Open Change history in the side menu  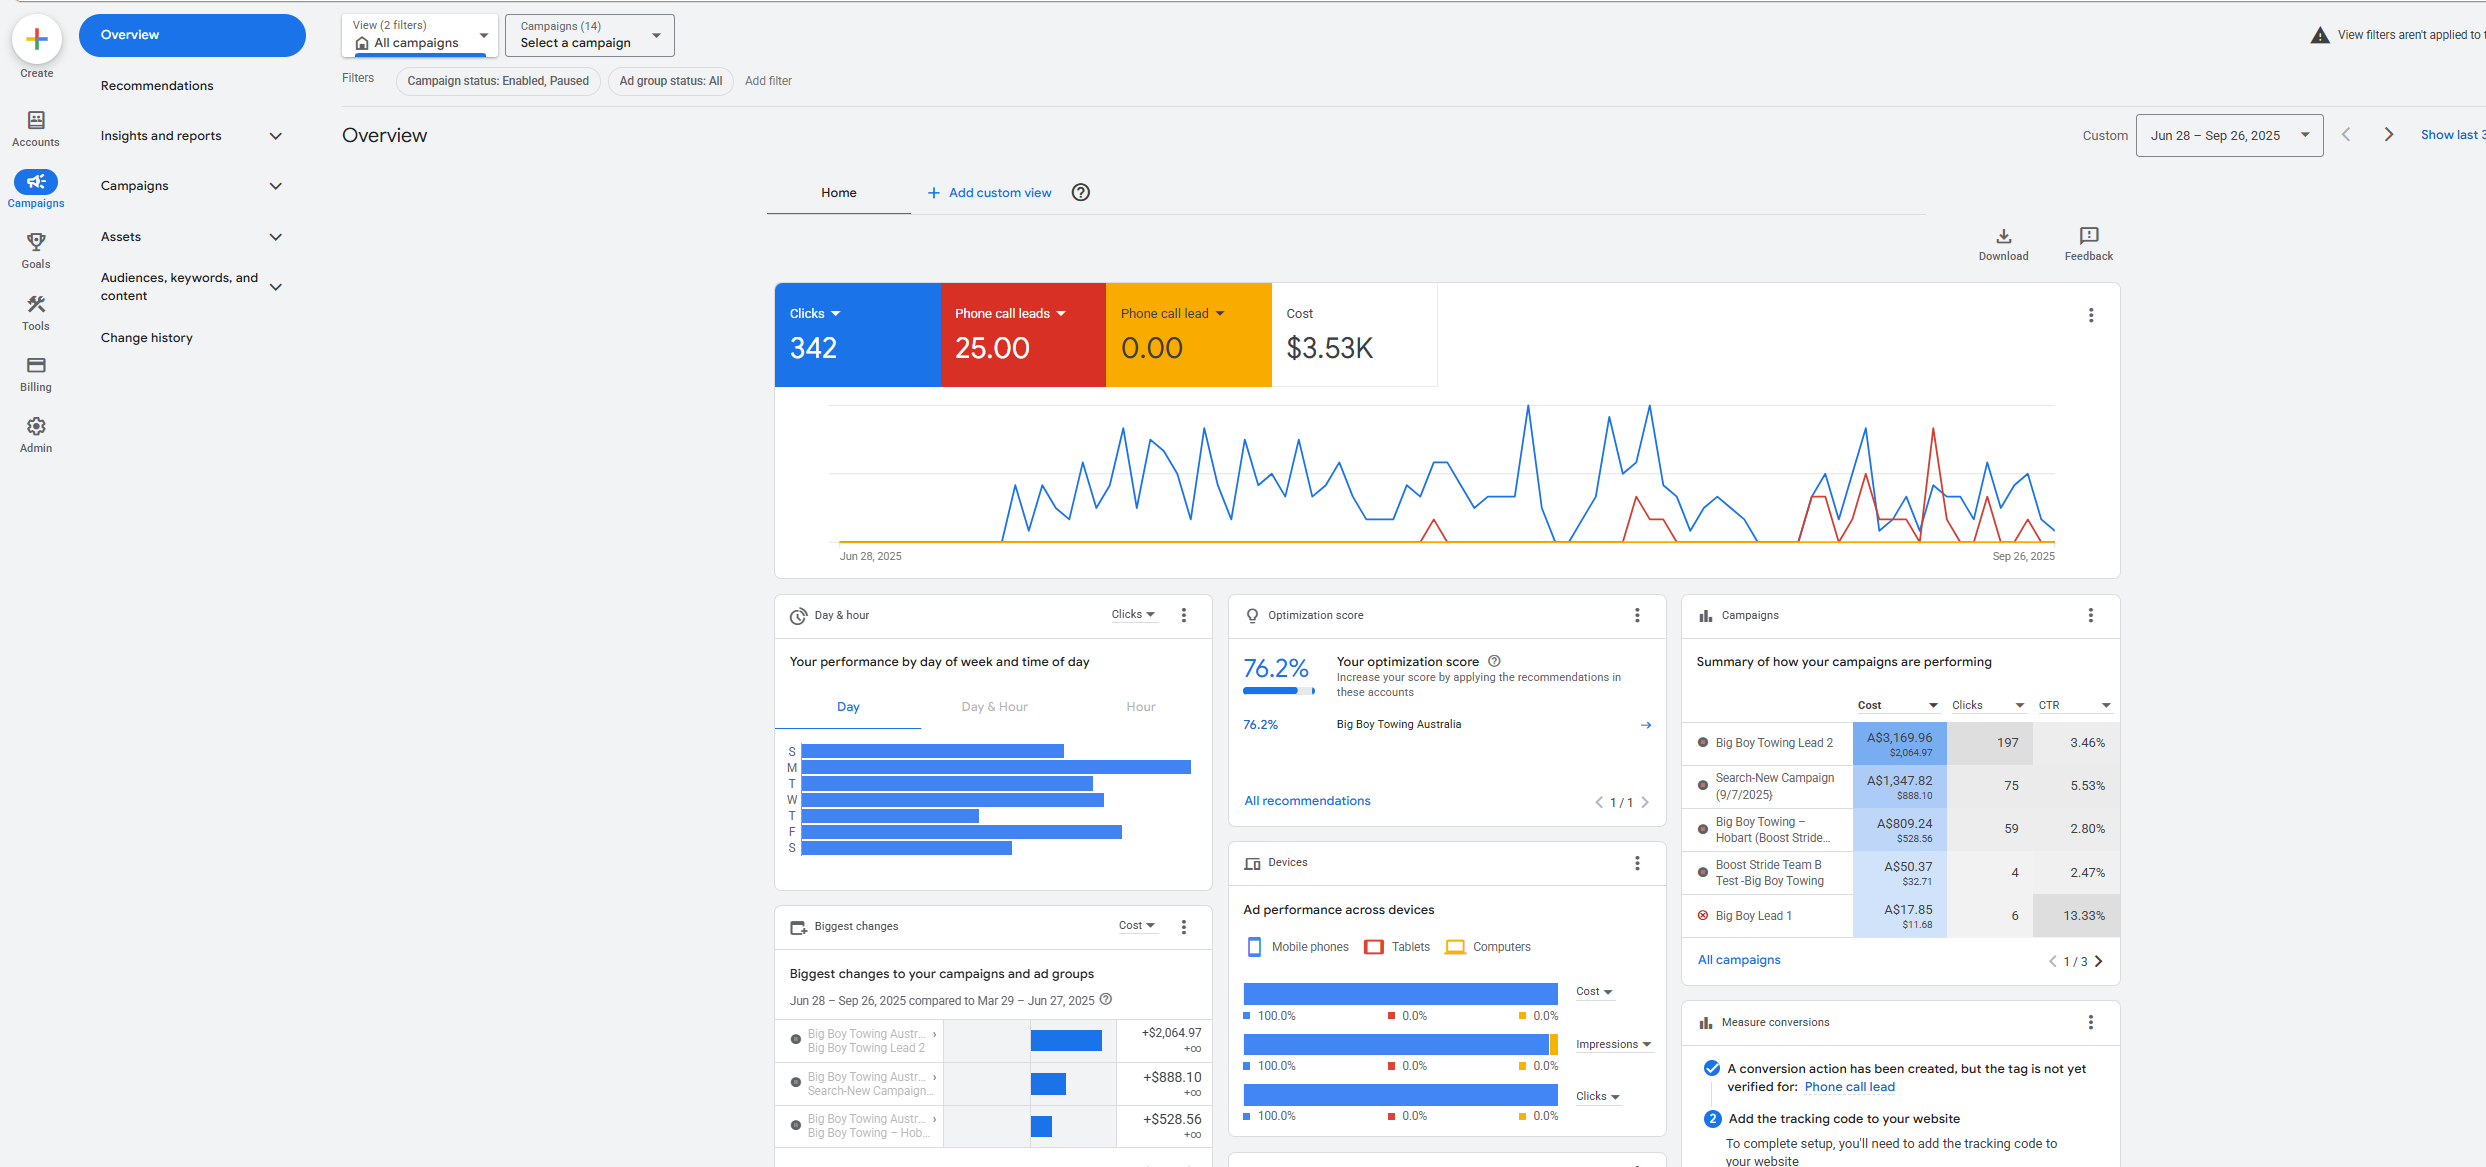tap(147, 338)
